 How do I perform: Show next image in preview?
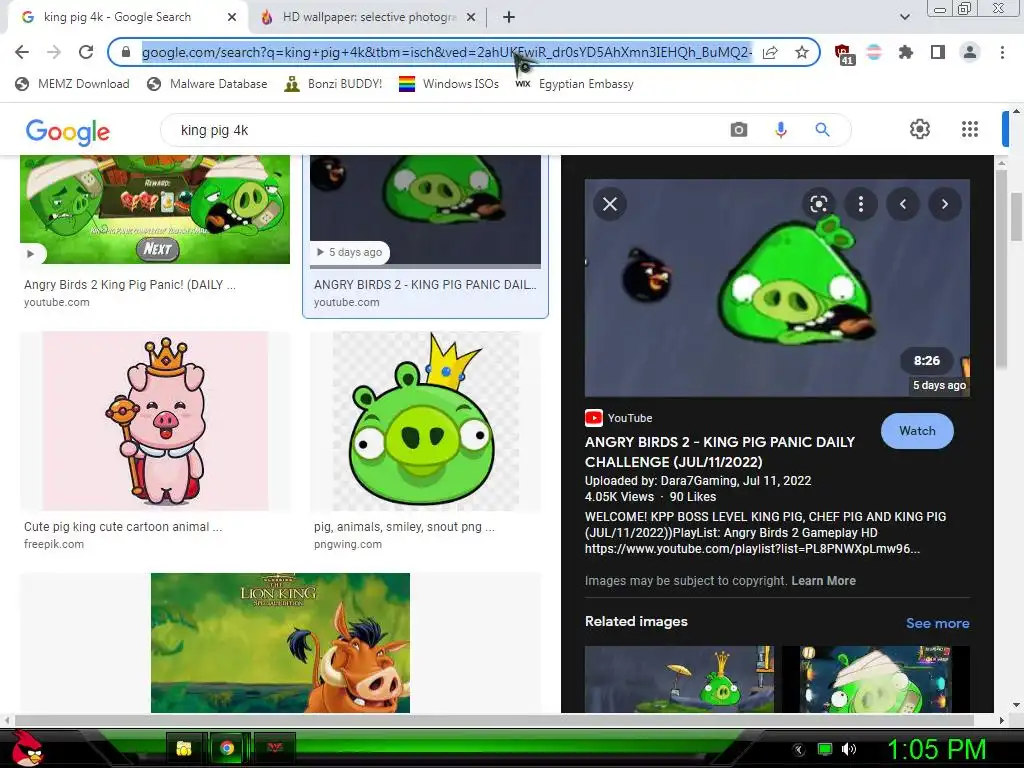tap(944, 204)
